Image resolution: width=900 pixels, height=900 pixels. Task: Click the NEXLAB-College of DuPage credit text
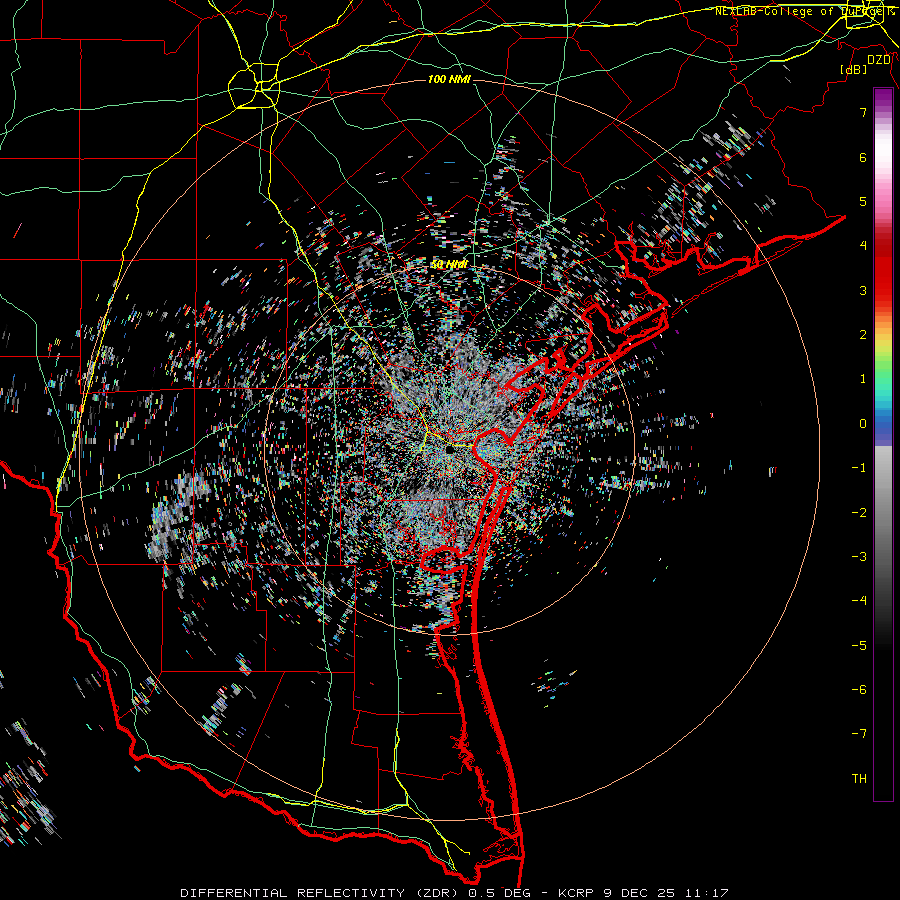[x=804, y=11]
